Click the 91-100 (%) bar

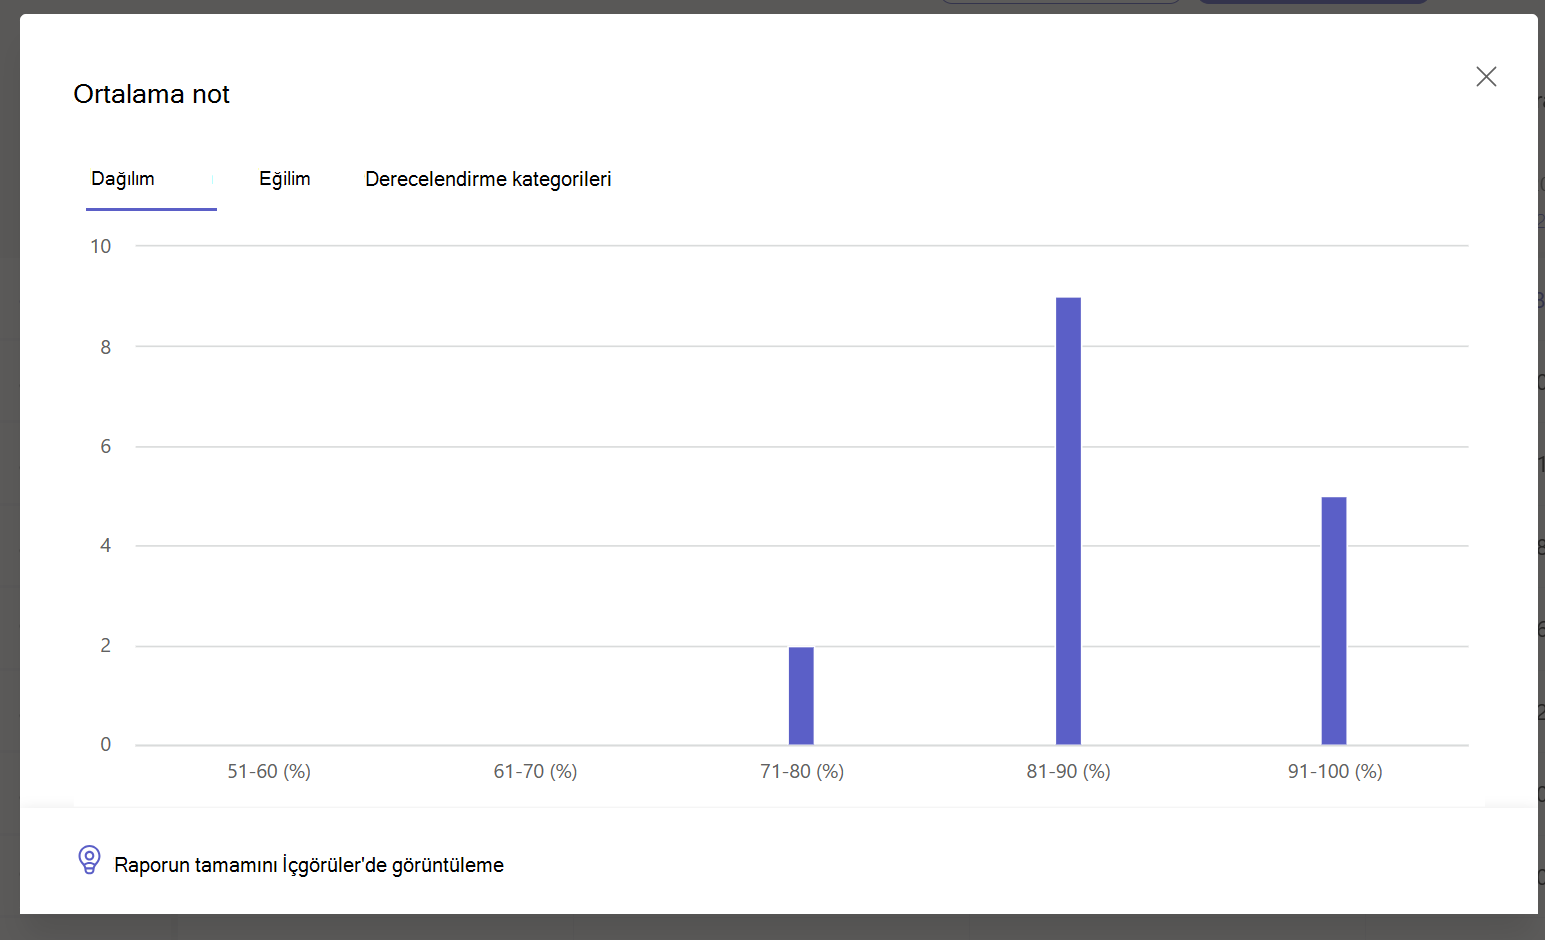(1334, 621)
